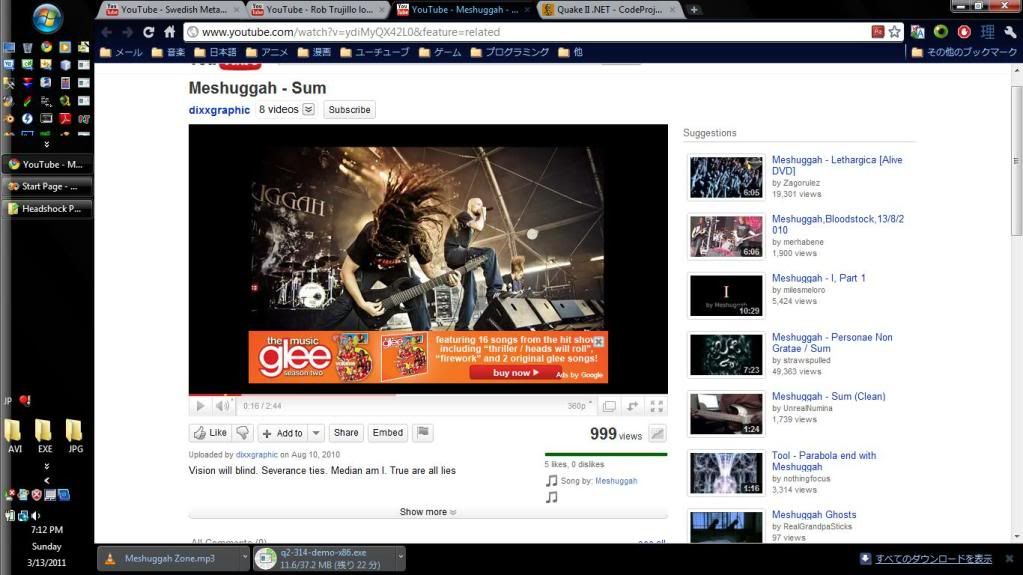Open Meshuggah - Personae Non Gratae thumbnail

tap(725, 354)
